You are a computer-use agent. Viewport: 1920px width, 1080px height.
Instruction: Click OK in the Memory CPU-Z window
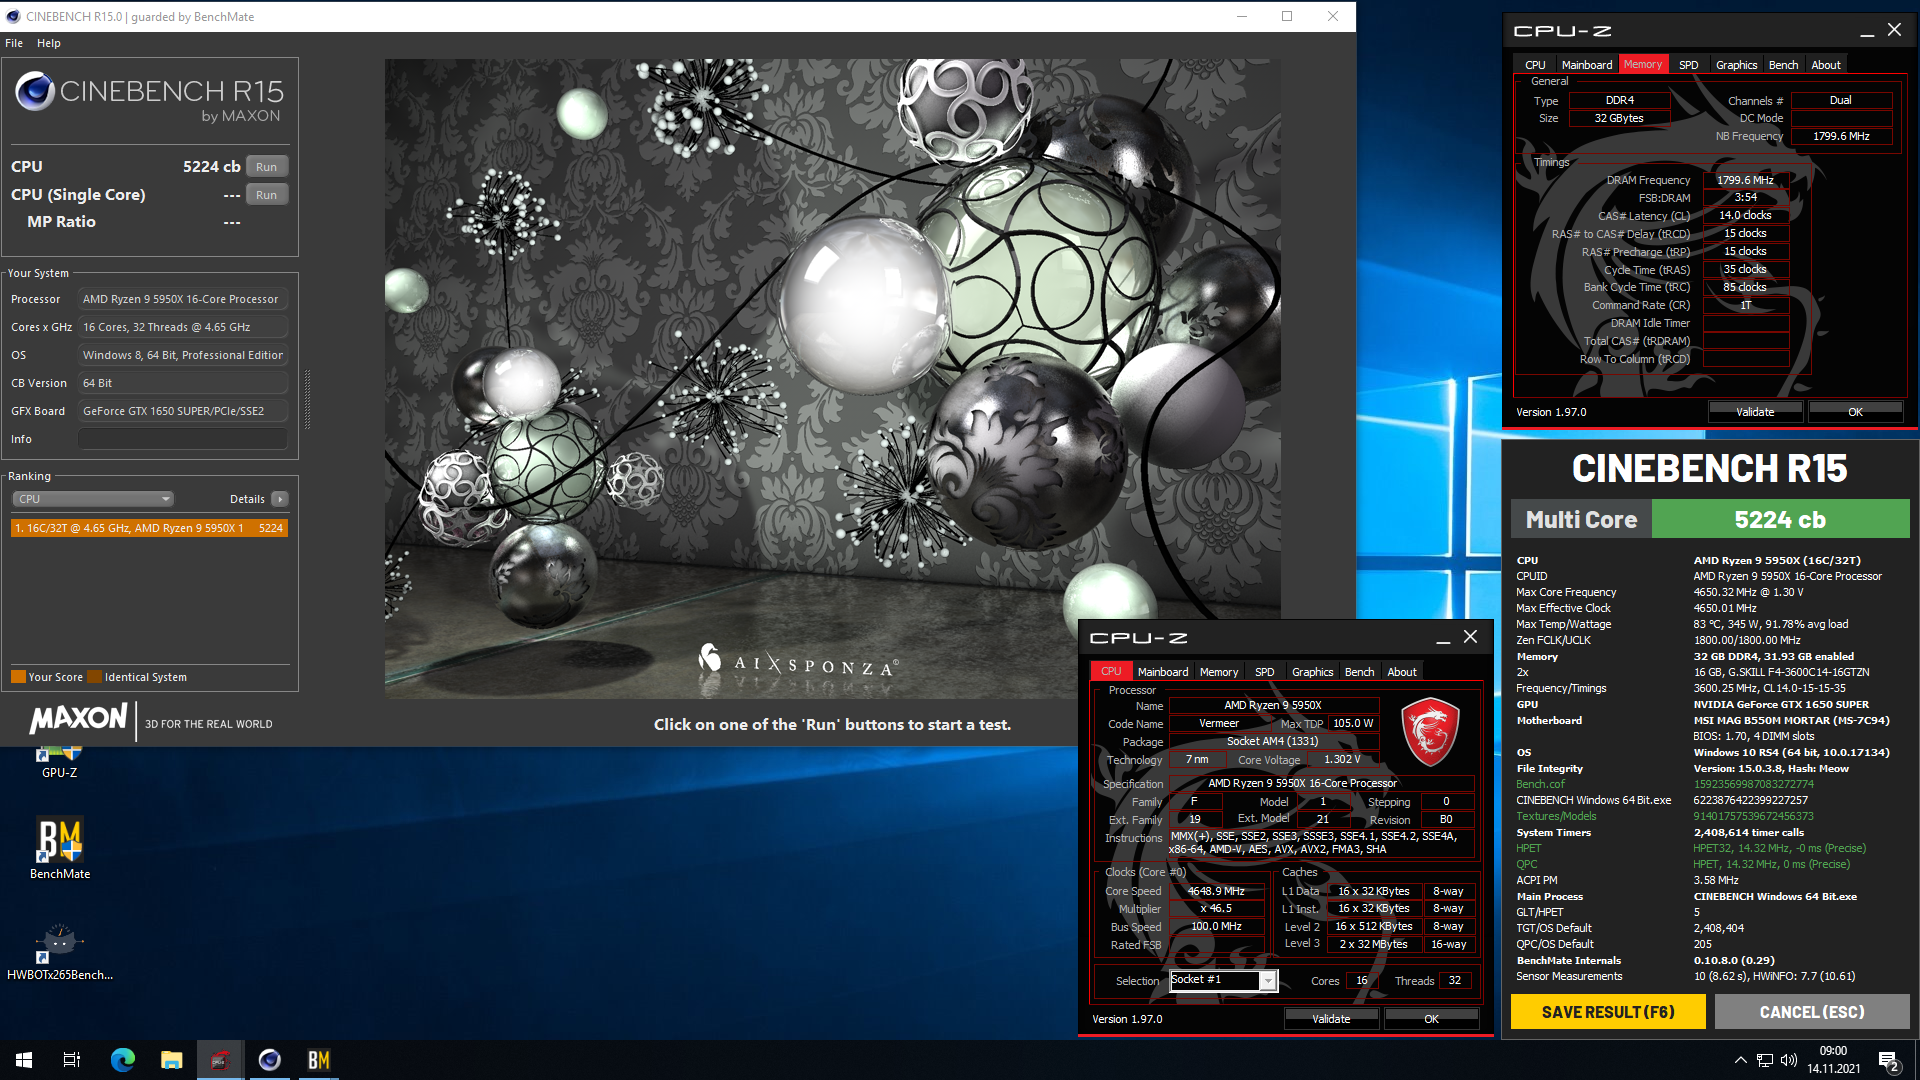[x=1855, y=412]
